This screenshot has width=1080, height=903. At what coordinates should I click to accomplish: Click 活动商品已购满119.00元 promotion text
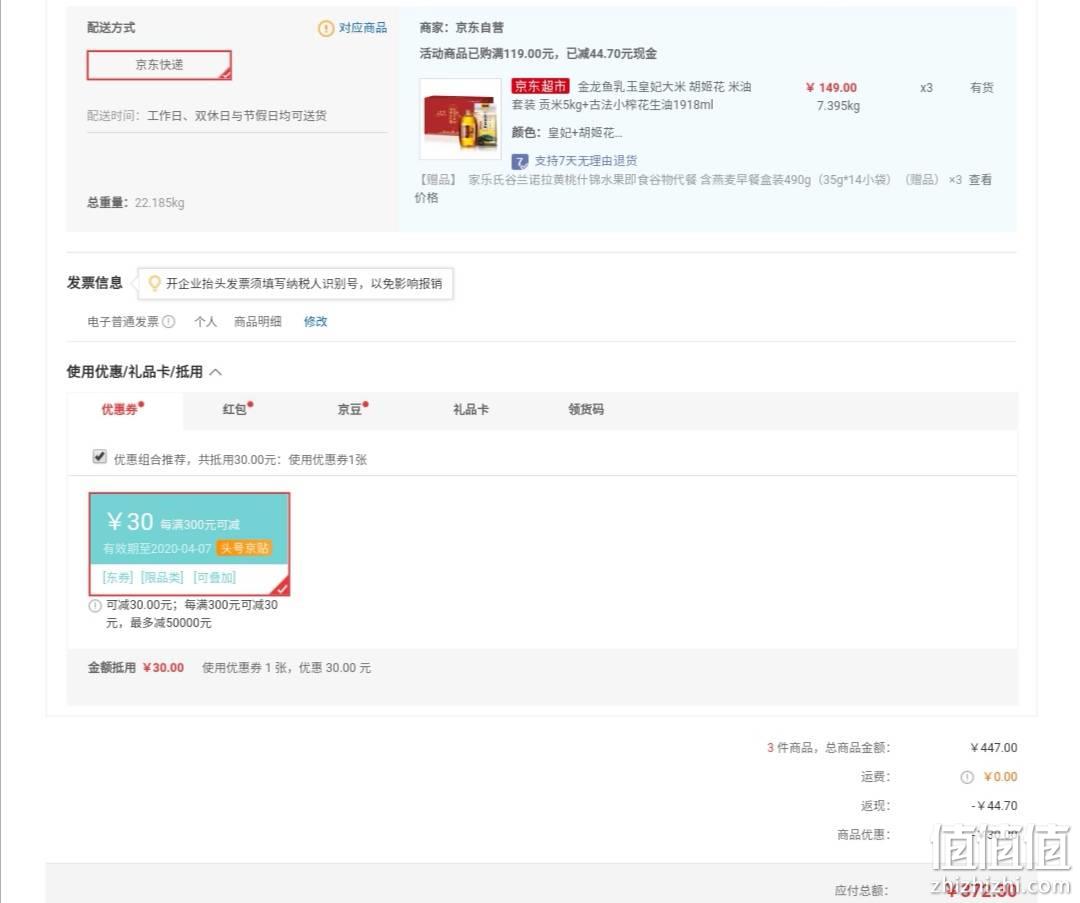(x=538, y=54)
